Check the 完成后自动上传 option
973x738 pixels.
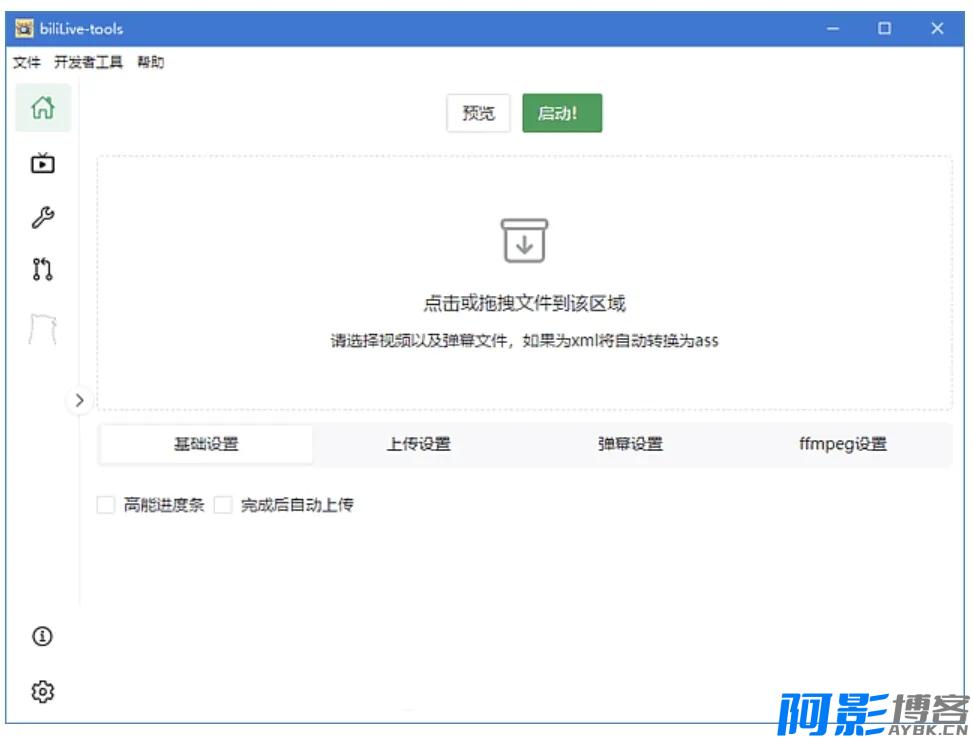pos(222,505)
